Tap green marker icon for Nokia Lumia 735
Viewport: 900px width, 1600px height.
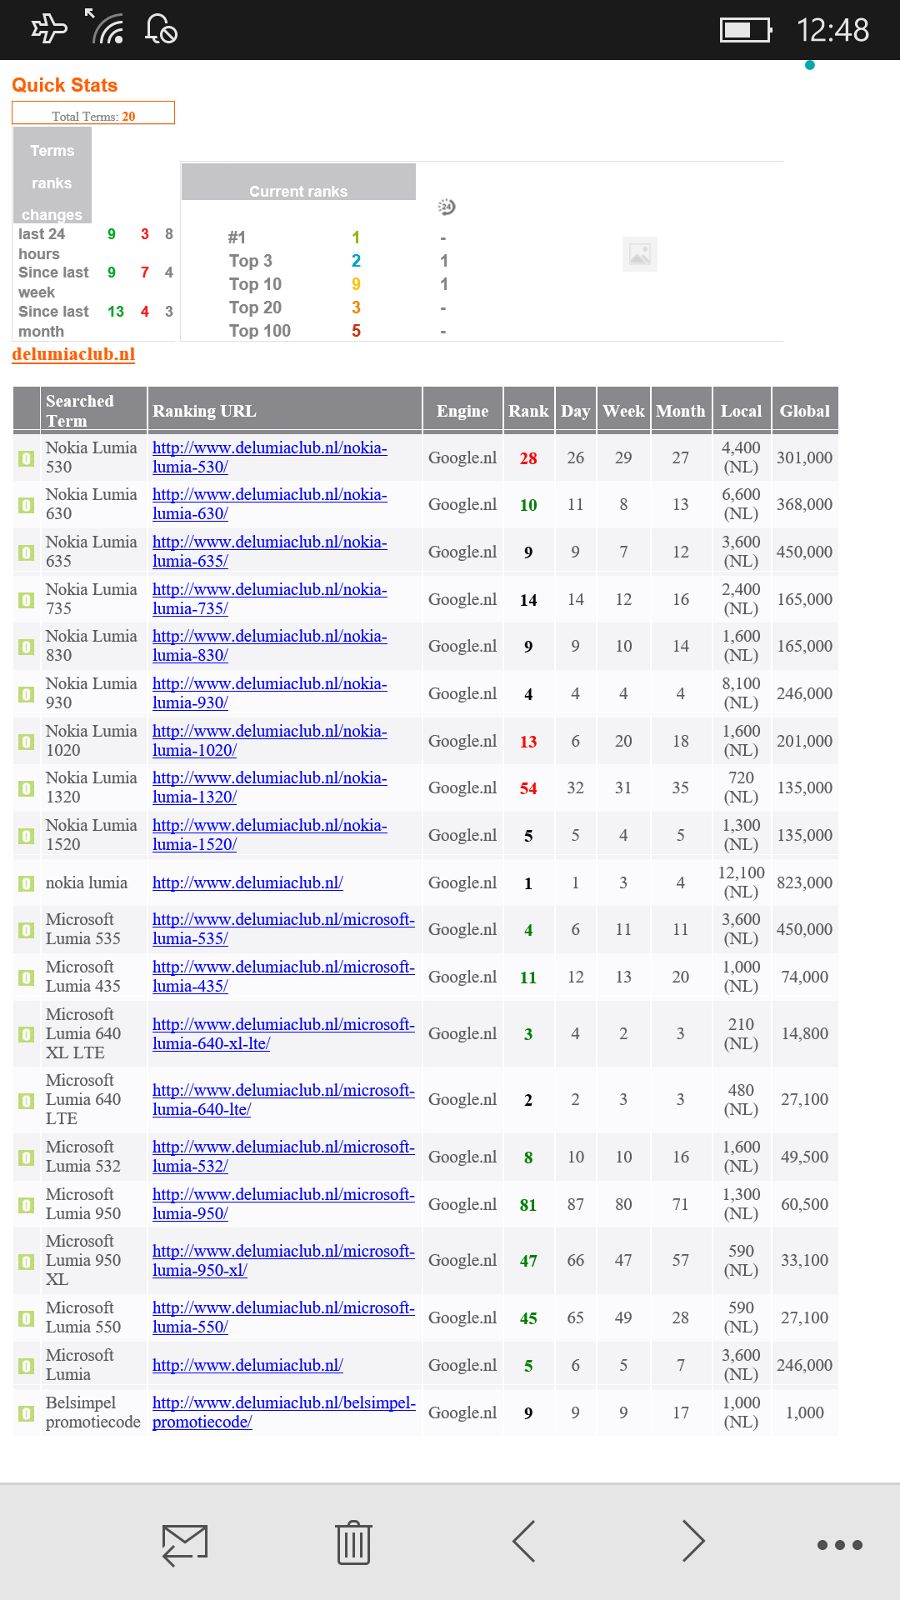tap(27, 600)
